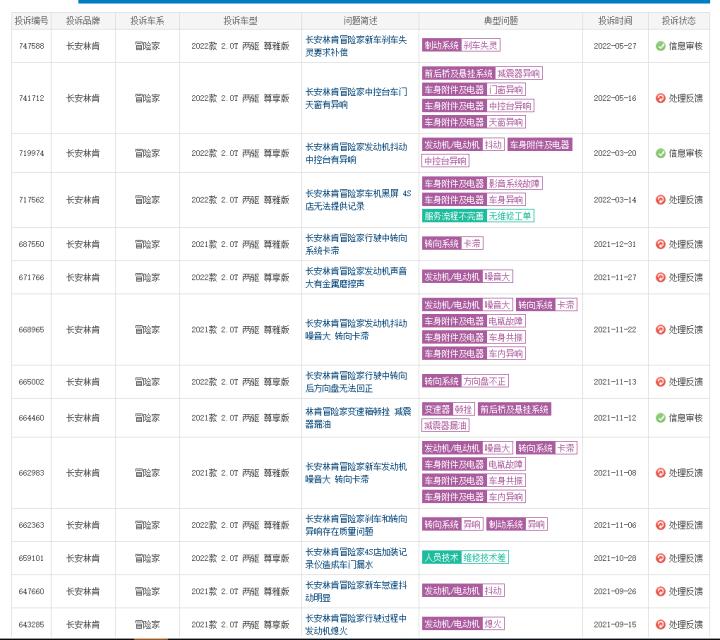Open complaint 中控台车门天窗有异响
The height and width of the screenshot is (640, 720).
(x=356, y=98)
